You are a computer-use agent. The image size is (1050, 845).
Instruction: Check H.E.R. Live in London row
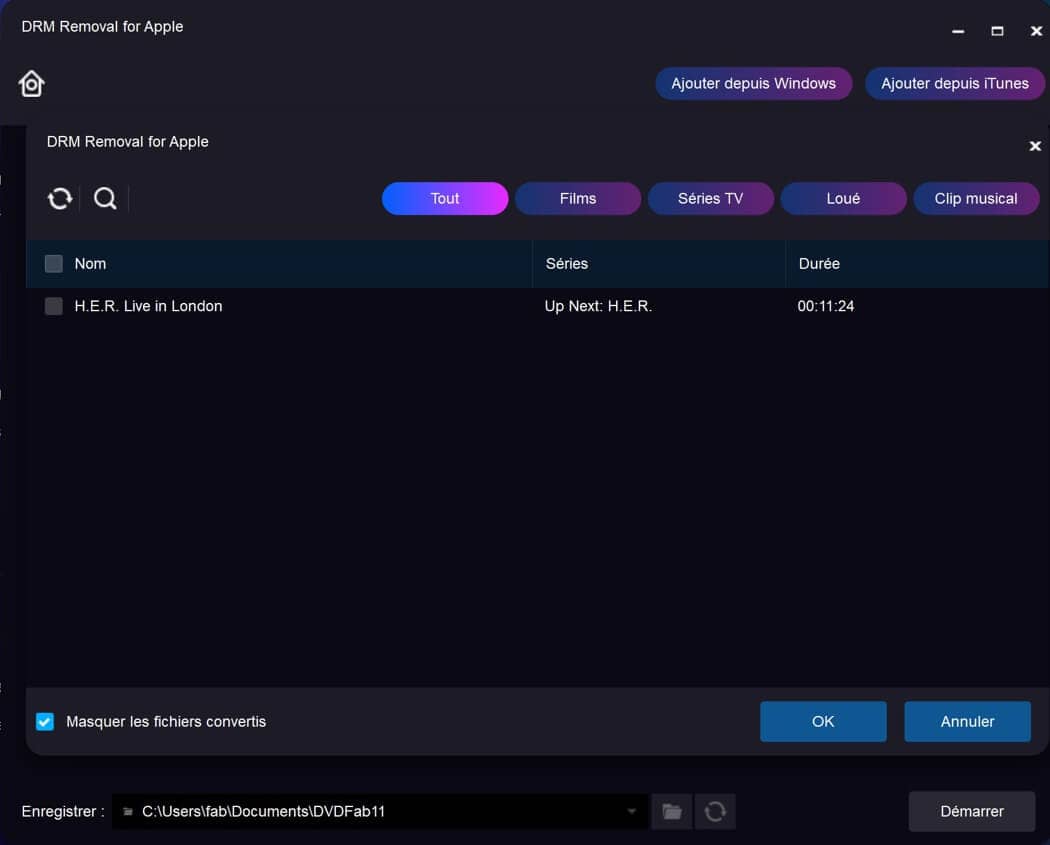pyautogui.click(x=54, y=306)
